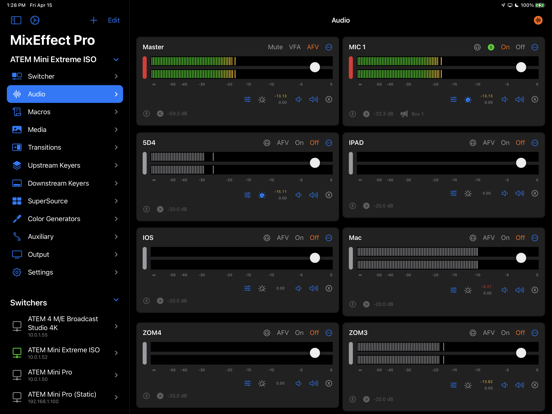This screenshot has width=552, height=414.
Task: Collapse the Mac card with minus circle
Action: 535,238
